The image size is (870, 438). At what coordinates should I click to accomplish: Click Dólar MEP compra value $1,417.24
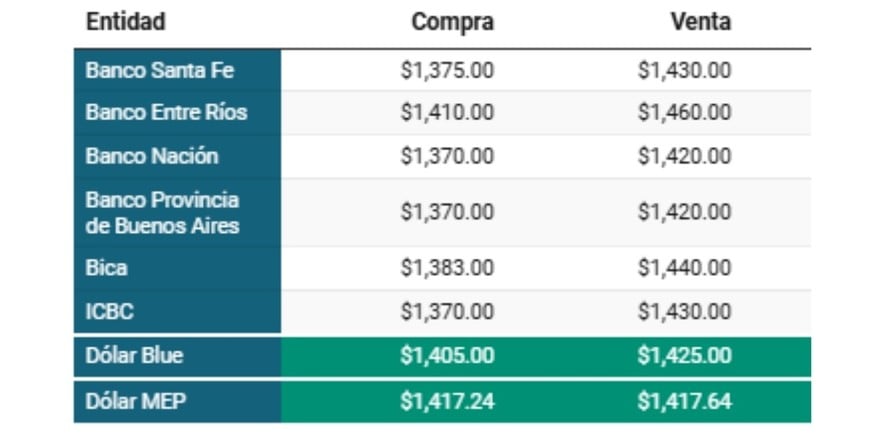(447, 402)
